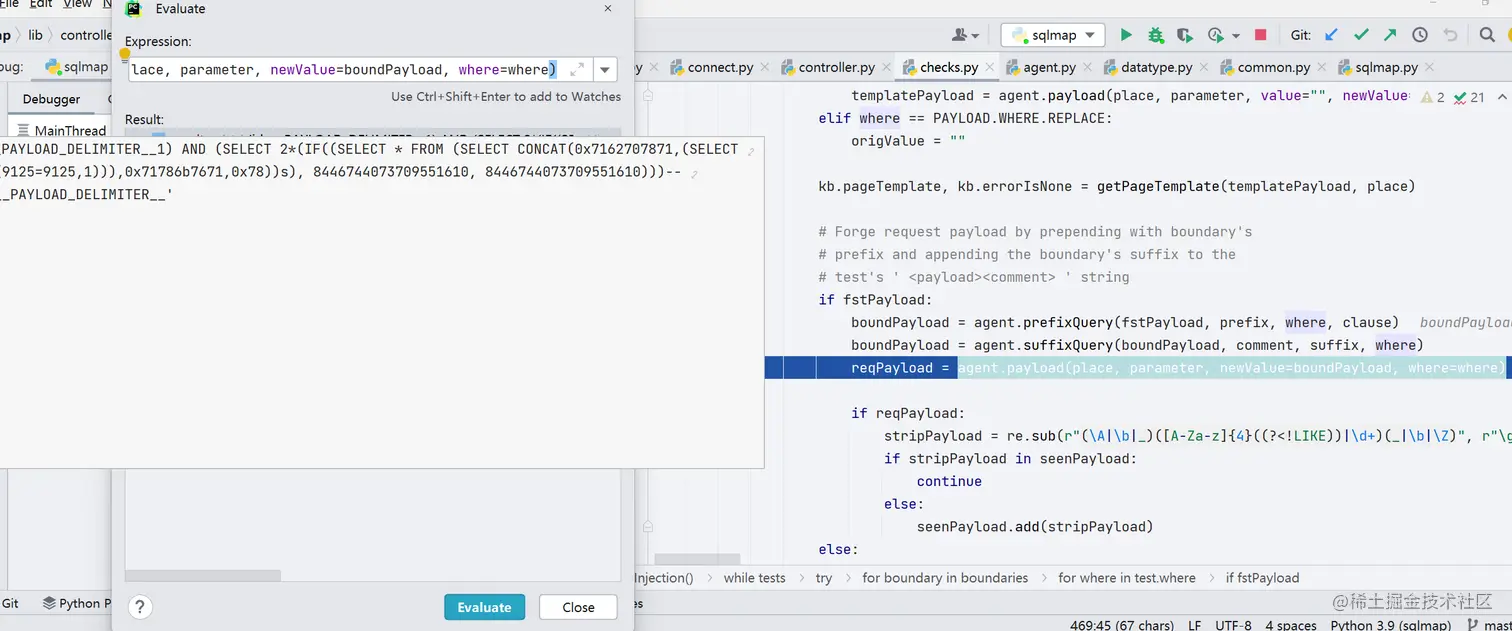Run with coverage using the shield icon

pos(1186,35)
